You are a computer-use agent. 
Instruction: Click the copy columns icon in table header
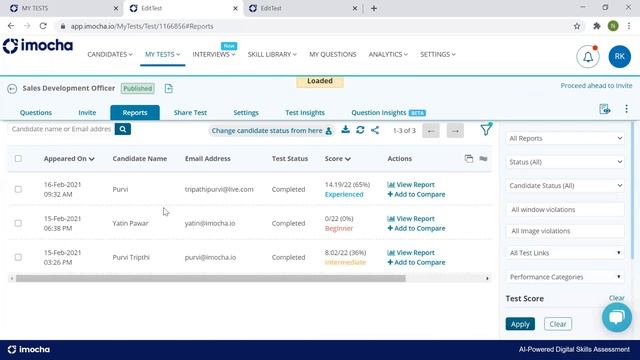[469, 158]
